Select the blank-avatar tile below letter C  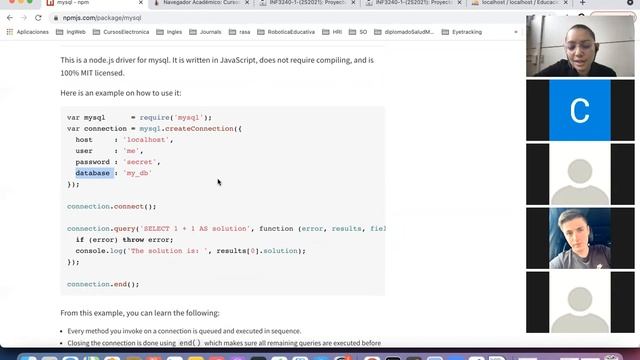tap(580, 174)
